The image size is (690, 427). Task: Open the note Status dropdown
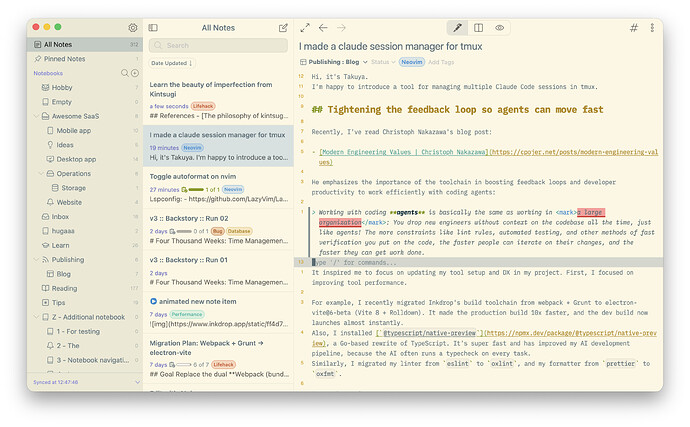tap(383, 62)
